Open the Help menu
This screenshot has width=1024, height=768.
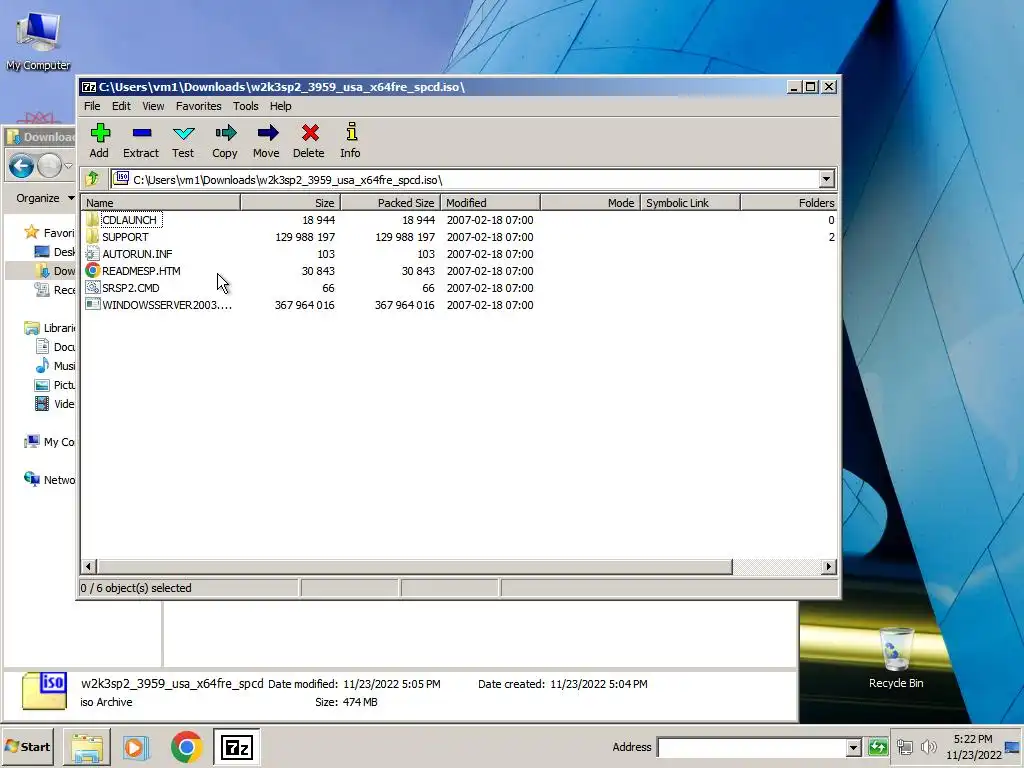tap(281, 106)
